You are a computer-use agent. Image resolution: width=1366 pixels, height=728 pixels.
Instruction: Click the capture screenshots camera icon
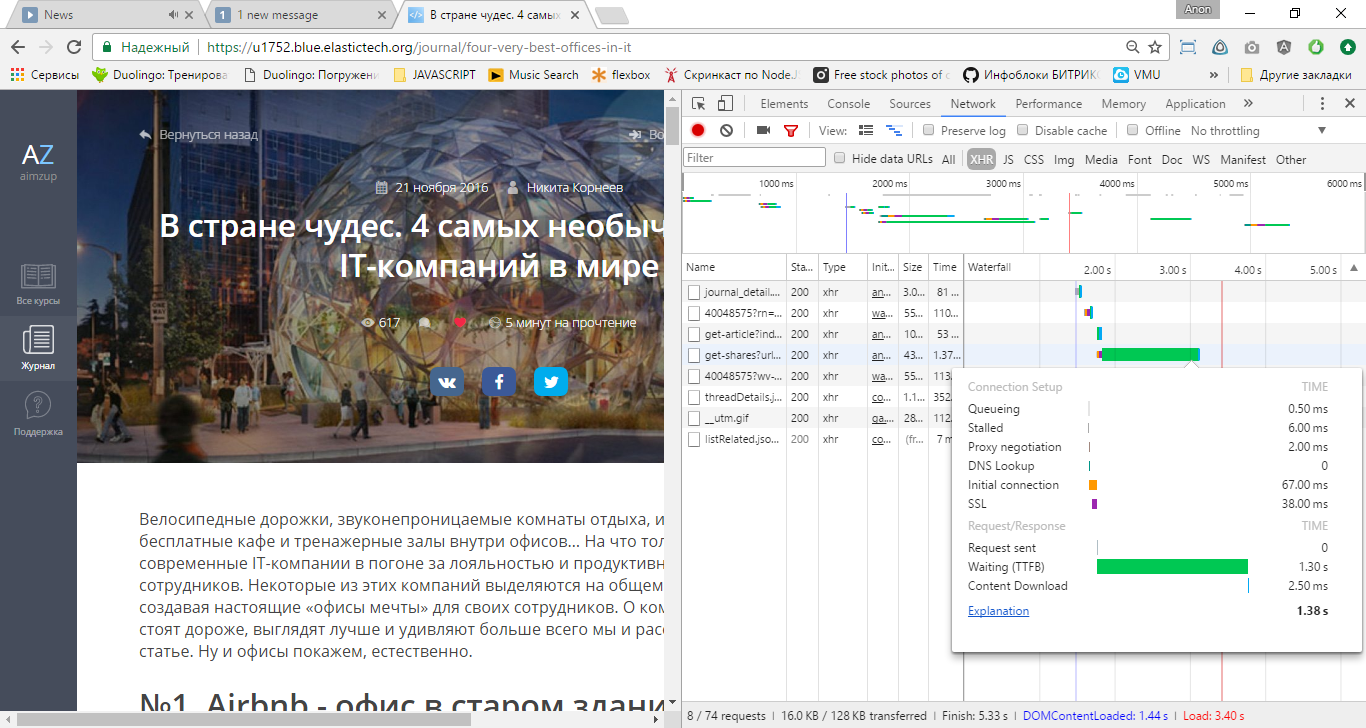[x=763, y=130]
